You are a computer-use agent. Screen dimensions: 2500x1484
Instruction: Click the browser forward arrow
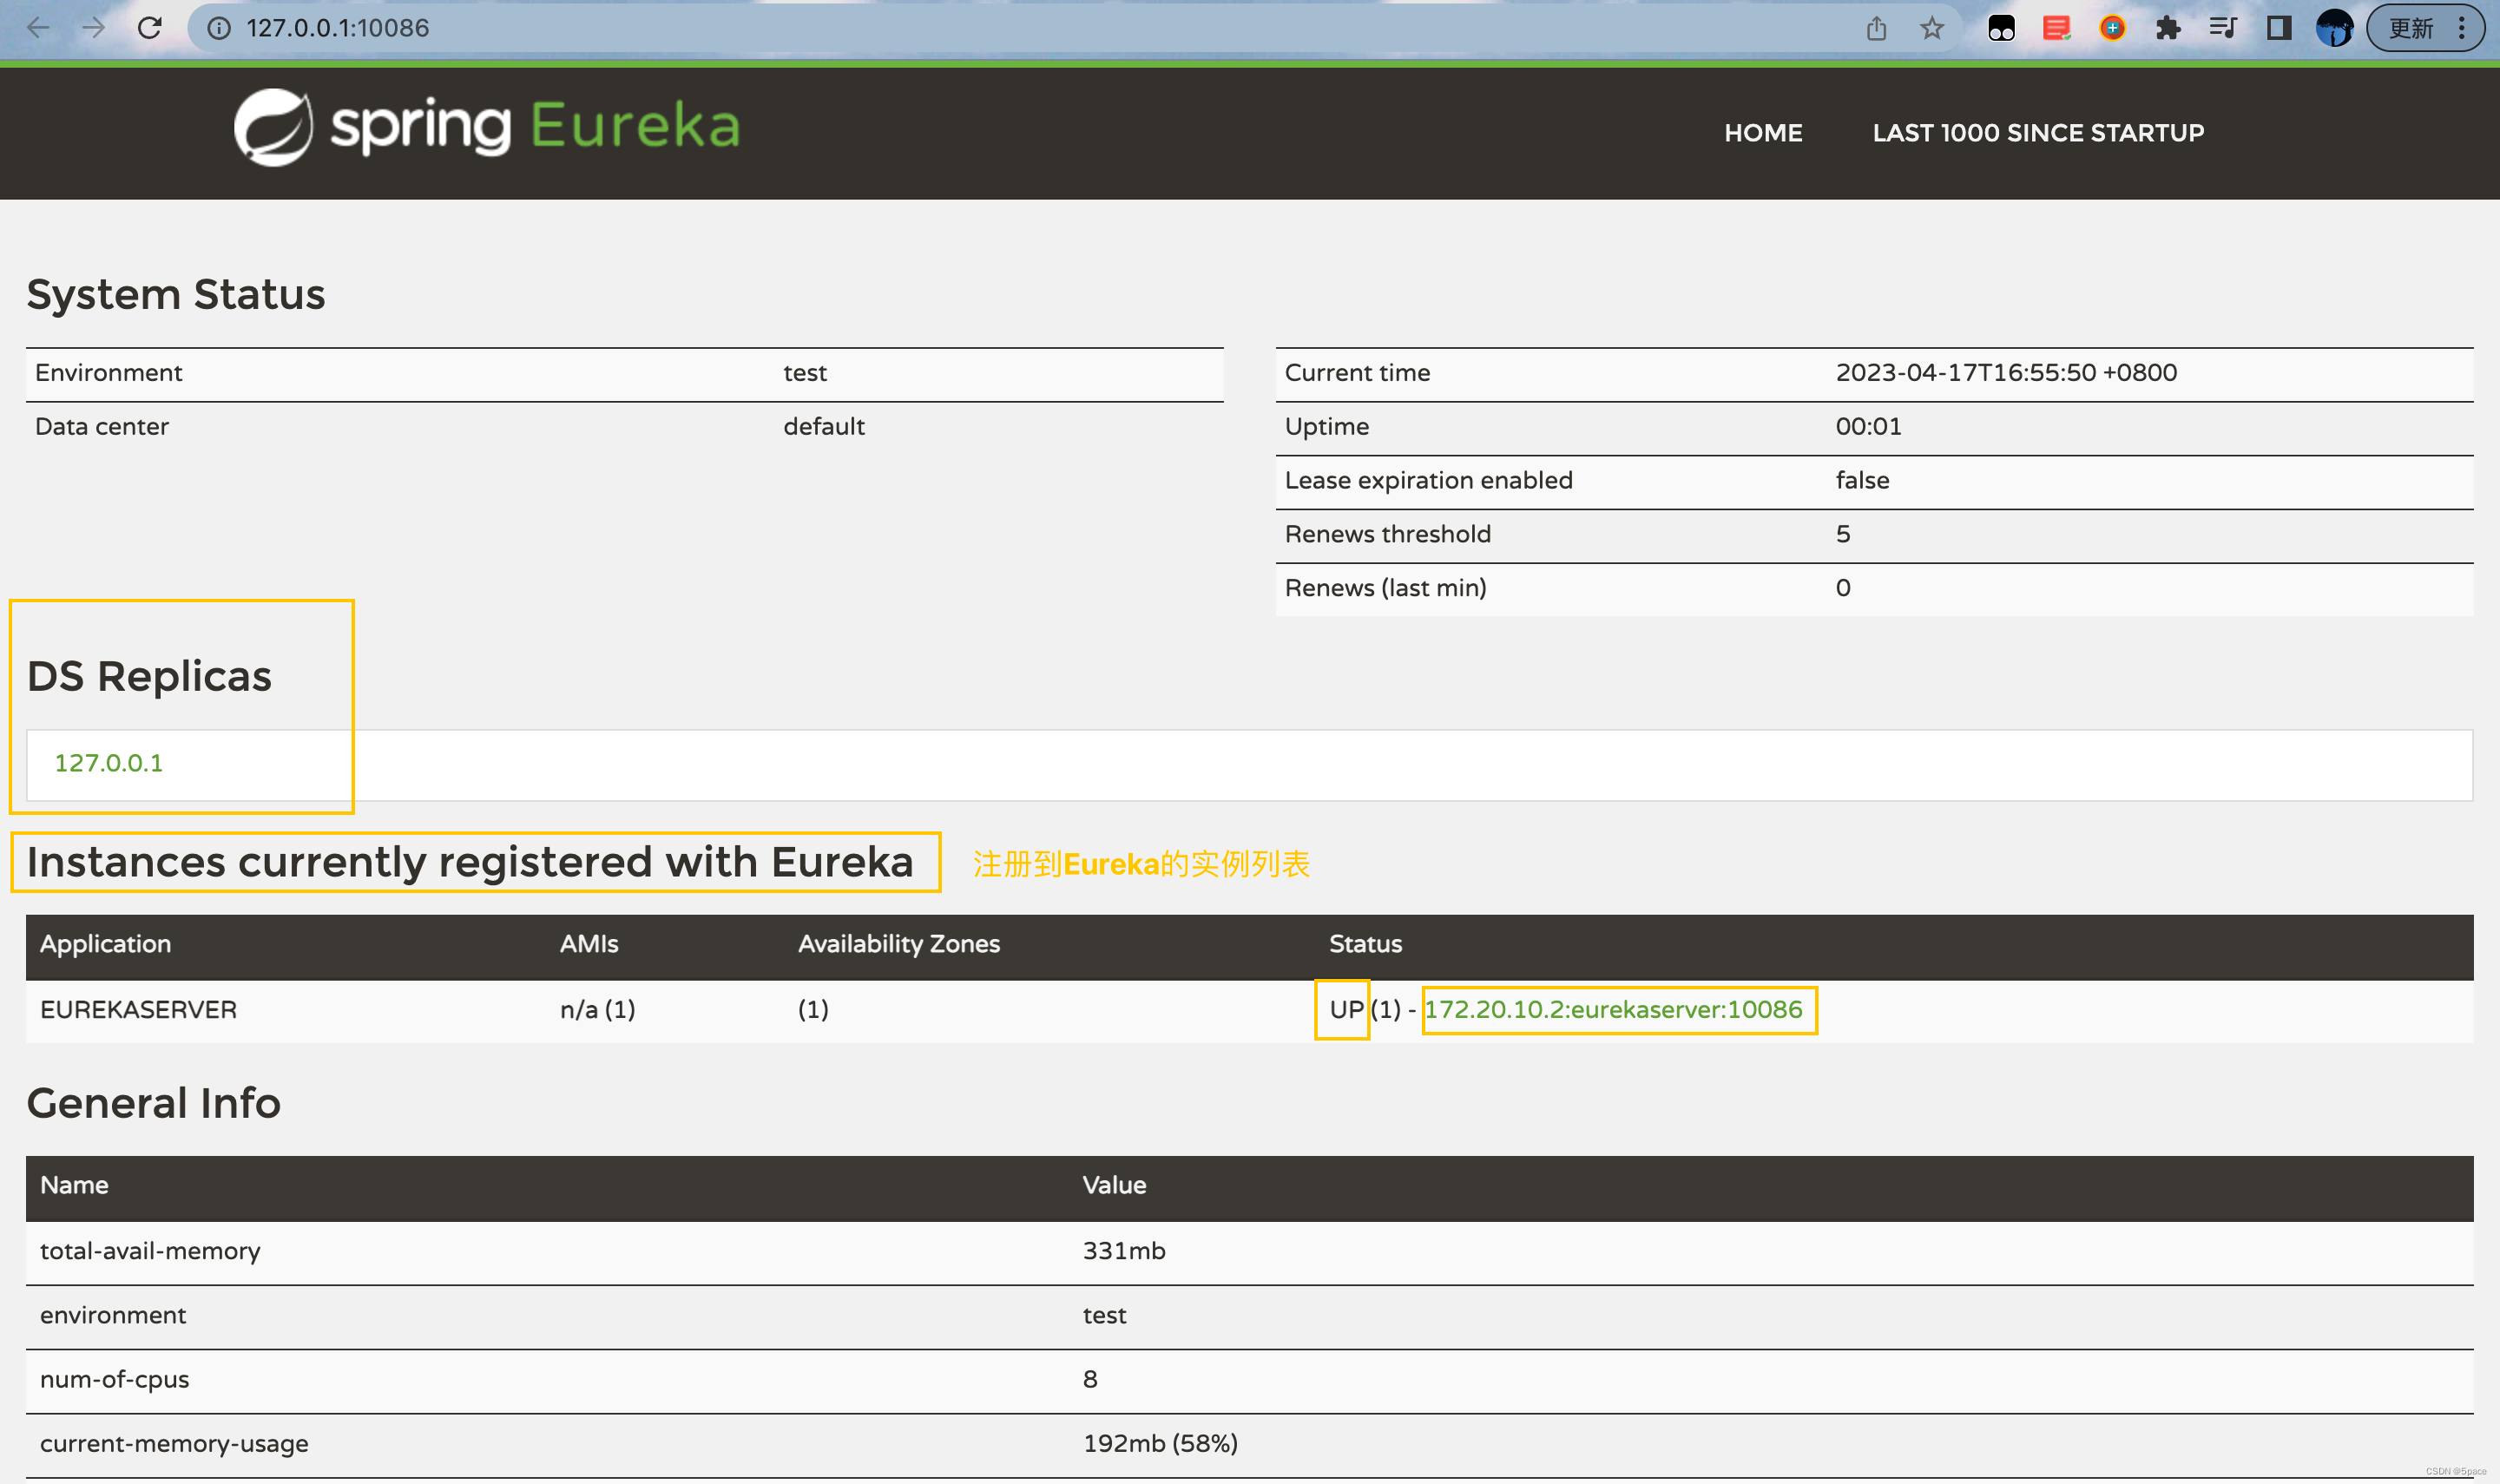coord(93,28)
